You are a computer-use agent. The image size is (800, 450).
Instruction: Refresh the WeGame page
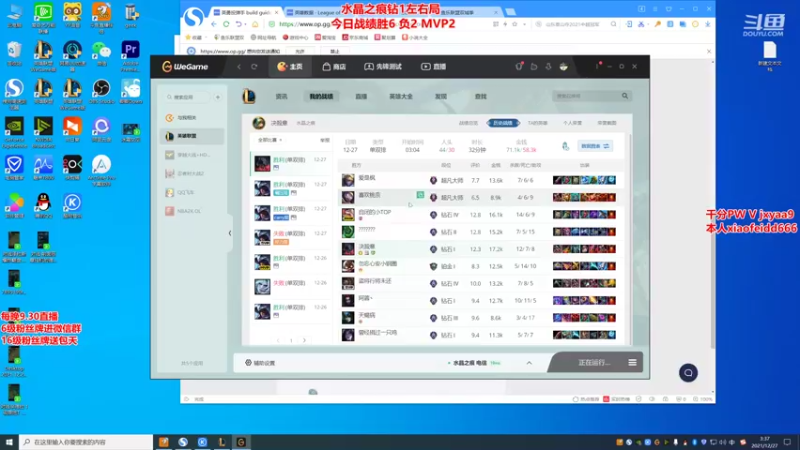(x=254, y=67)
